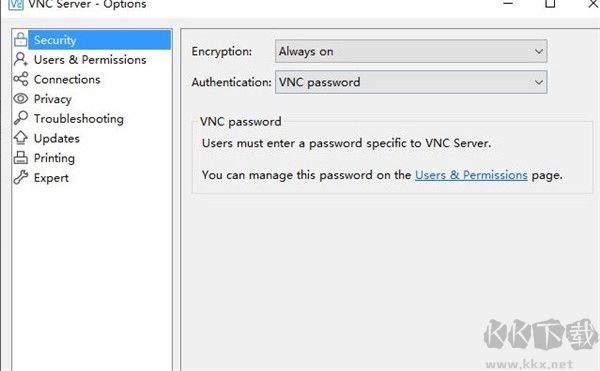Open the Authentication dropdown

(411, 82)
